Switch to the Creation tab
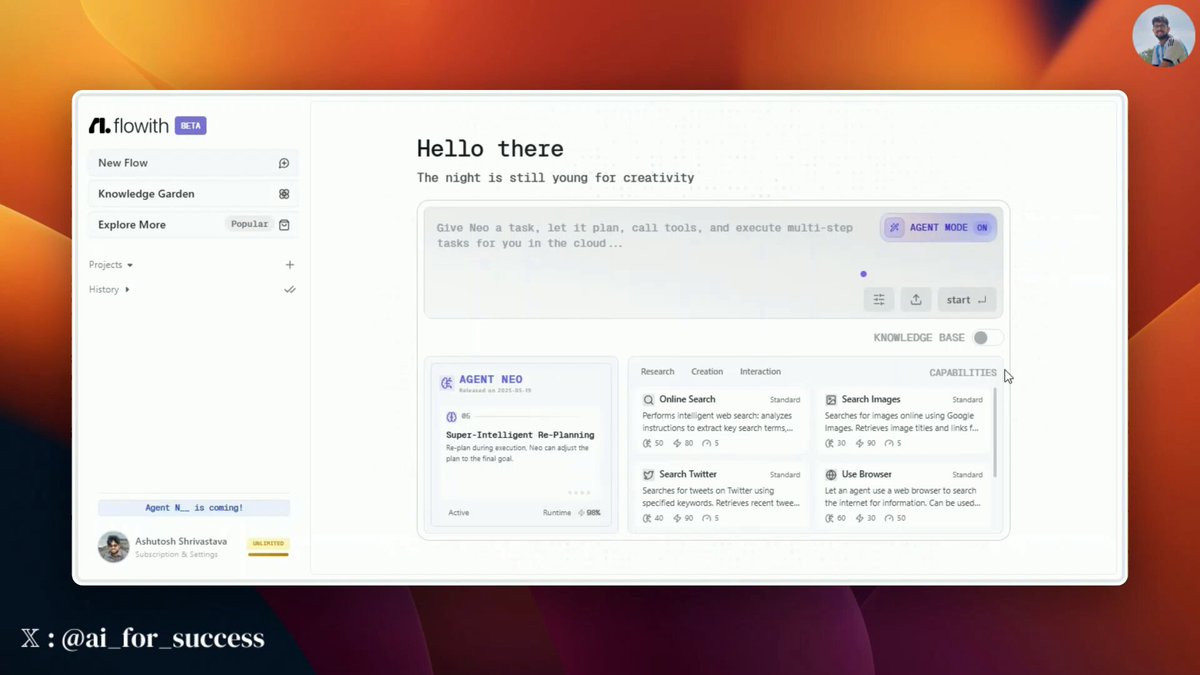 [x=707, y=372]
